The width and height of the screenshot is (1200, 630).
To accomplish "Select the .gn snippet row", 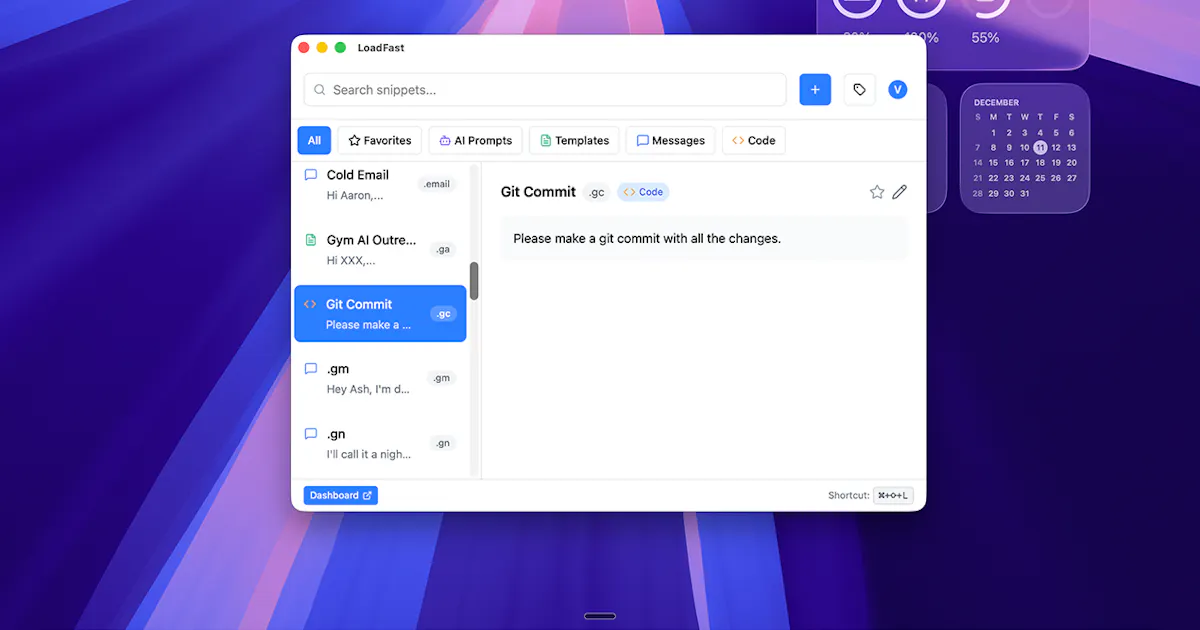I will (380, 444).
